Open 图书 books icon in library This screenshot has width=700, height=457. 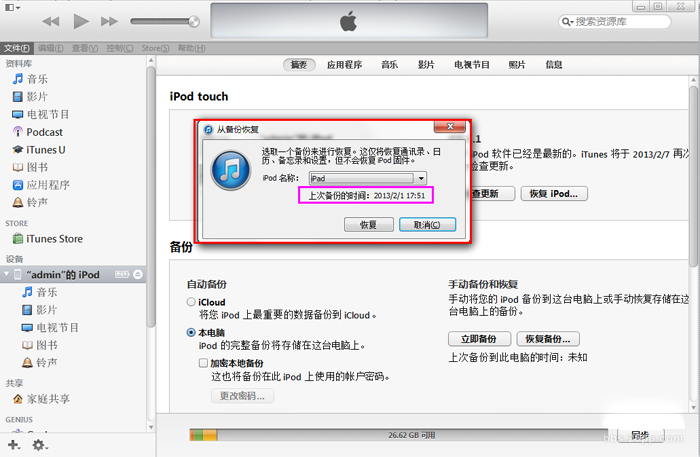(18, 167)
